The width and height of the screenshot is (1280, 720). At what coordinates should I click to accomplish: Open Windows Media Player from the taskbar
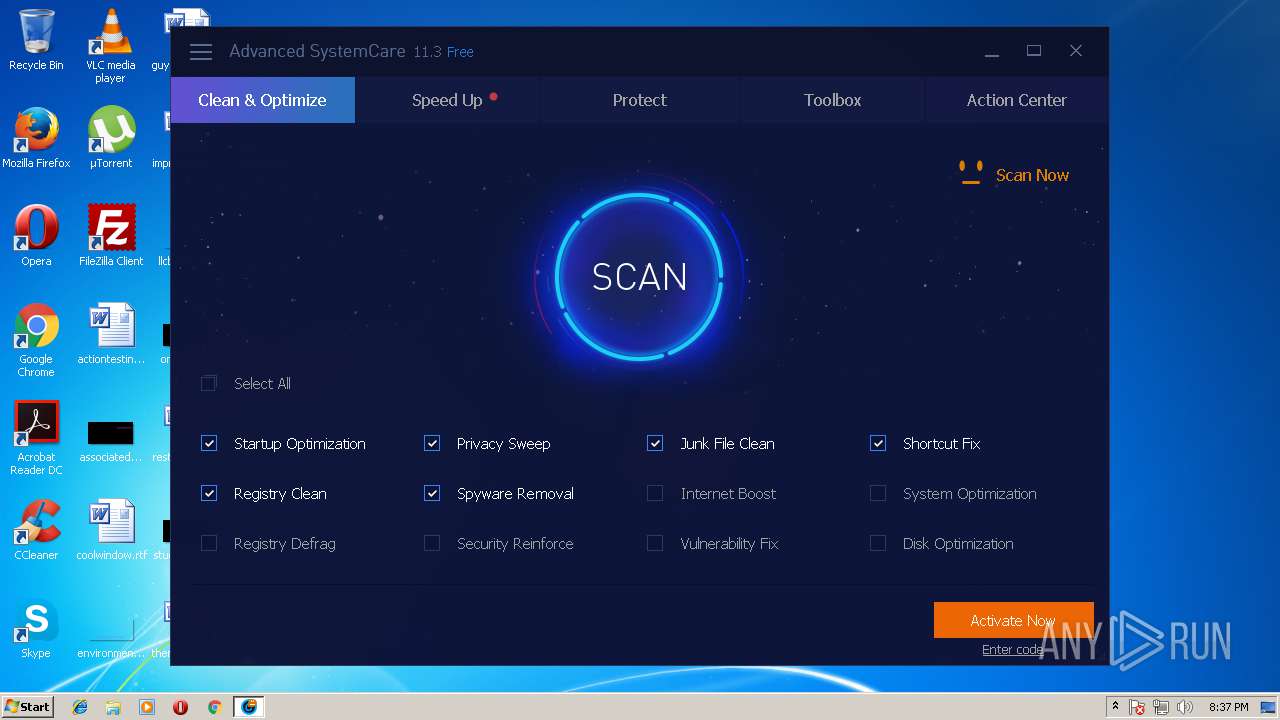pyautogui.click(x=147, y=707)
